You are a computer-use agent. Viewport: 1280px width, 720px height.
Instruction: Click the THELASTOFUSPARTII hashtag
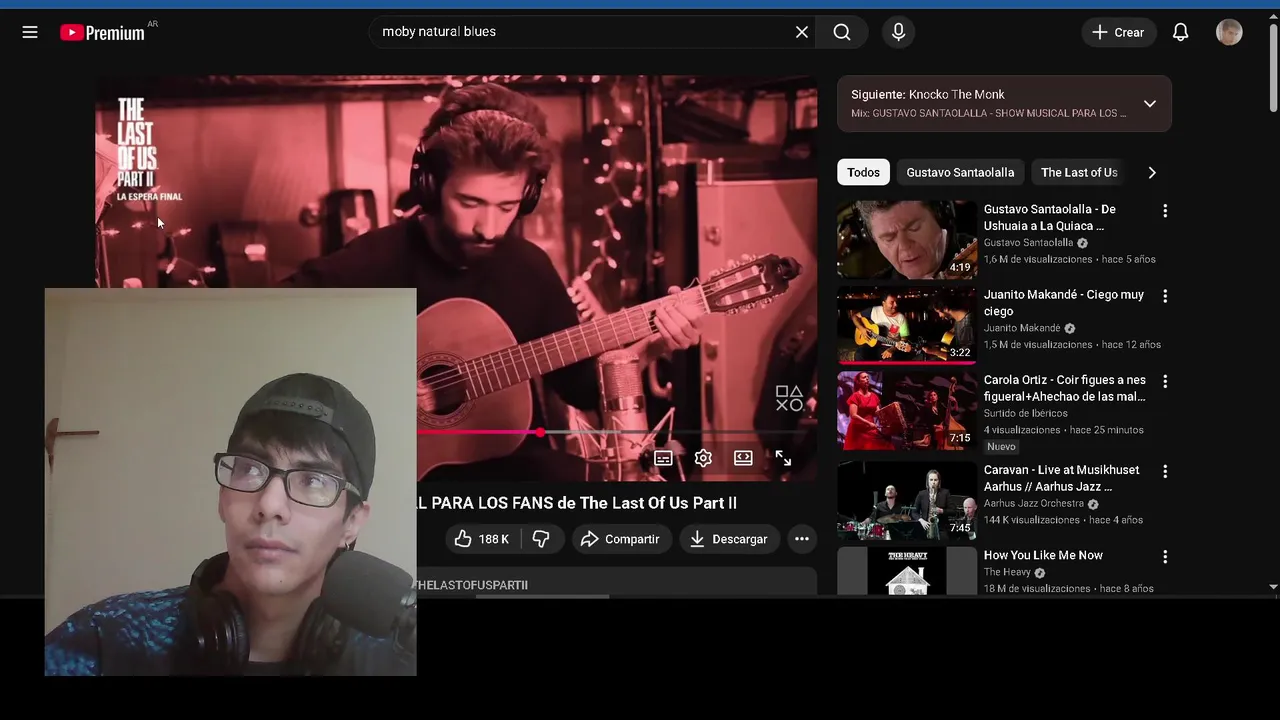click(x=472, y=585)
